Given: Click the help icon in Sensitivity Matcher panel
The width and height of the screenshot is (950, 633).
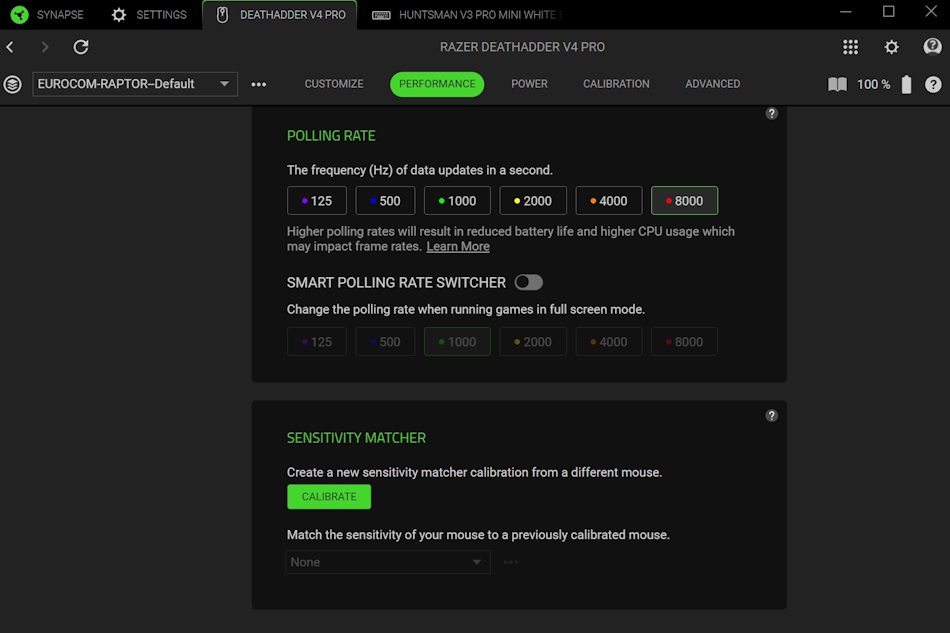Looking at the screenshot, I should (x=771, y=416).
